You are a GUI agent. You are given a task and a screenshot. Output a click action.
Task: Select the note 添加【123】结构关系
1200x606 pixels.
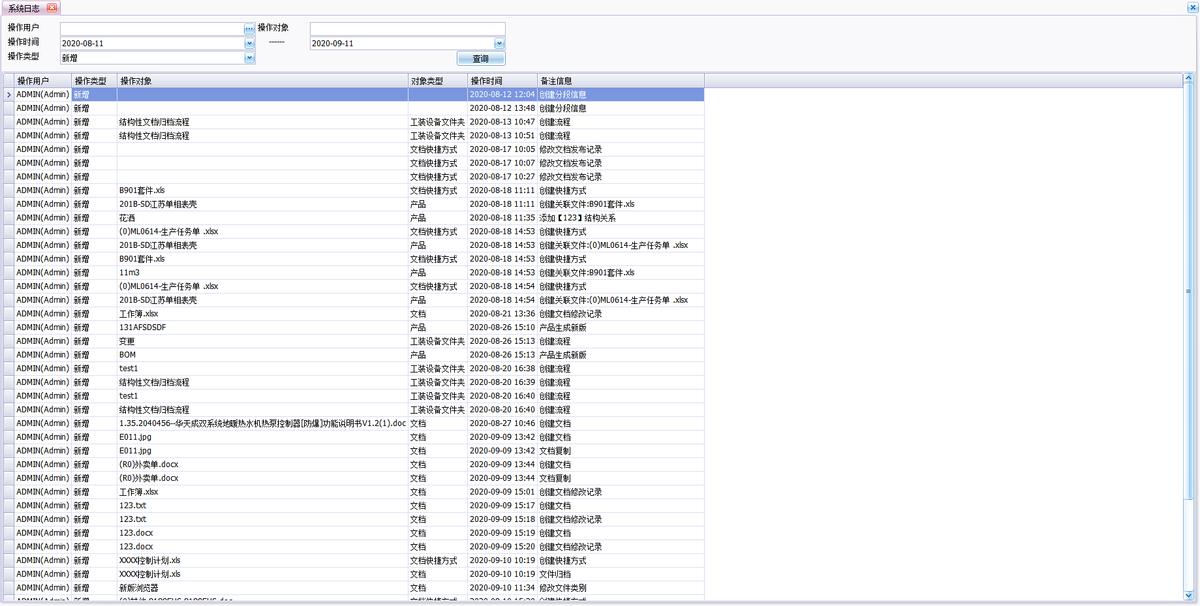pos(620,218)
